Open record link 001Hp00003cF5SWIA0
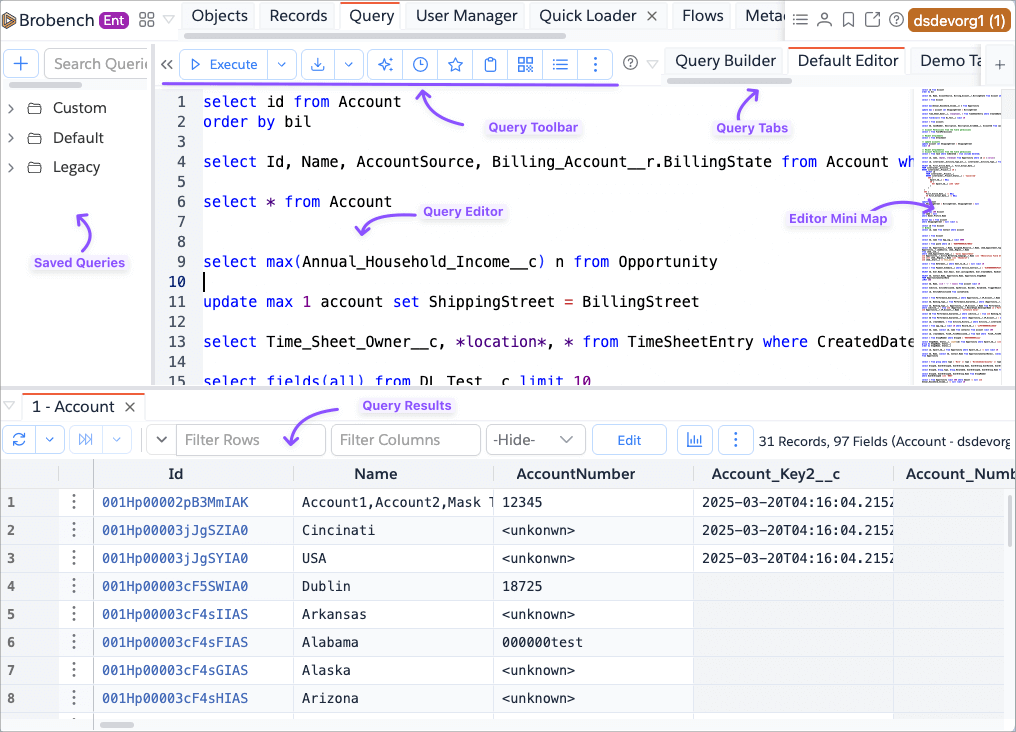This screenshot has height=732, width=1016. [175, 586]
